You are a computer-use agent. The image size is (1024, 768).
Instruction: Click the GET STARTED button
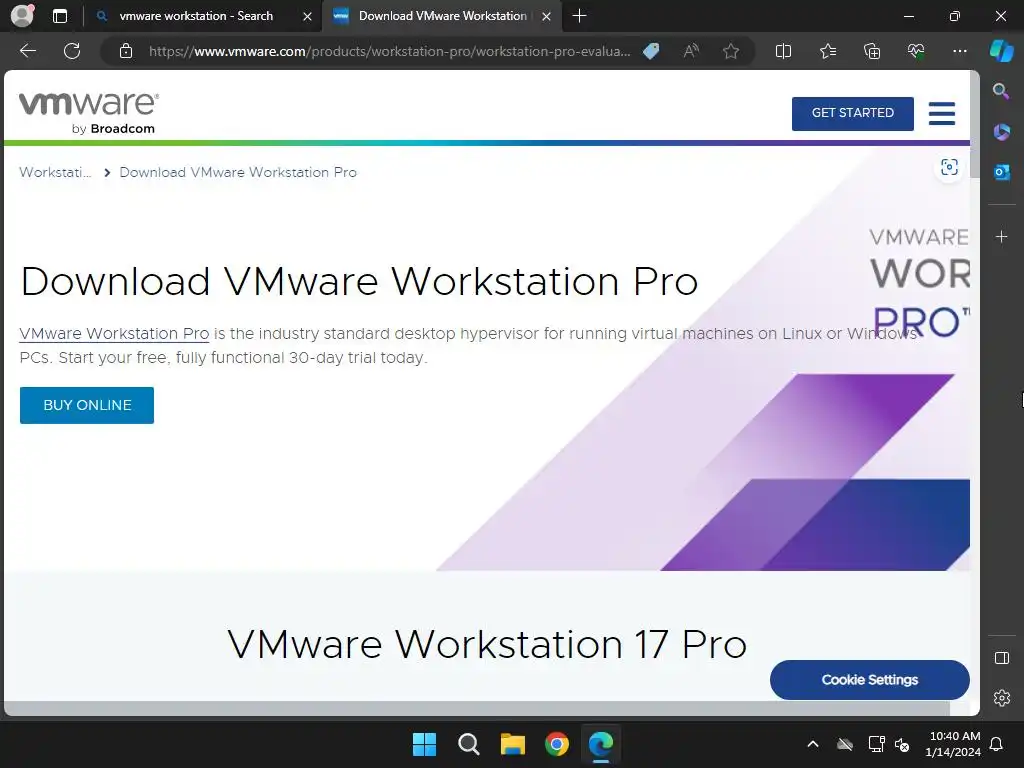coord(852,113)
